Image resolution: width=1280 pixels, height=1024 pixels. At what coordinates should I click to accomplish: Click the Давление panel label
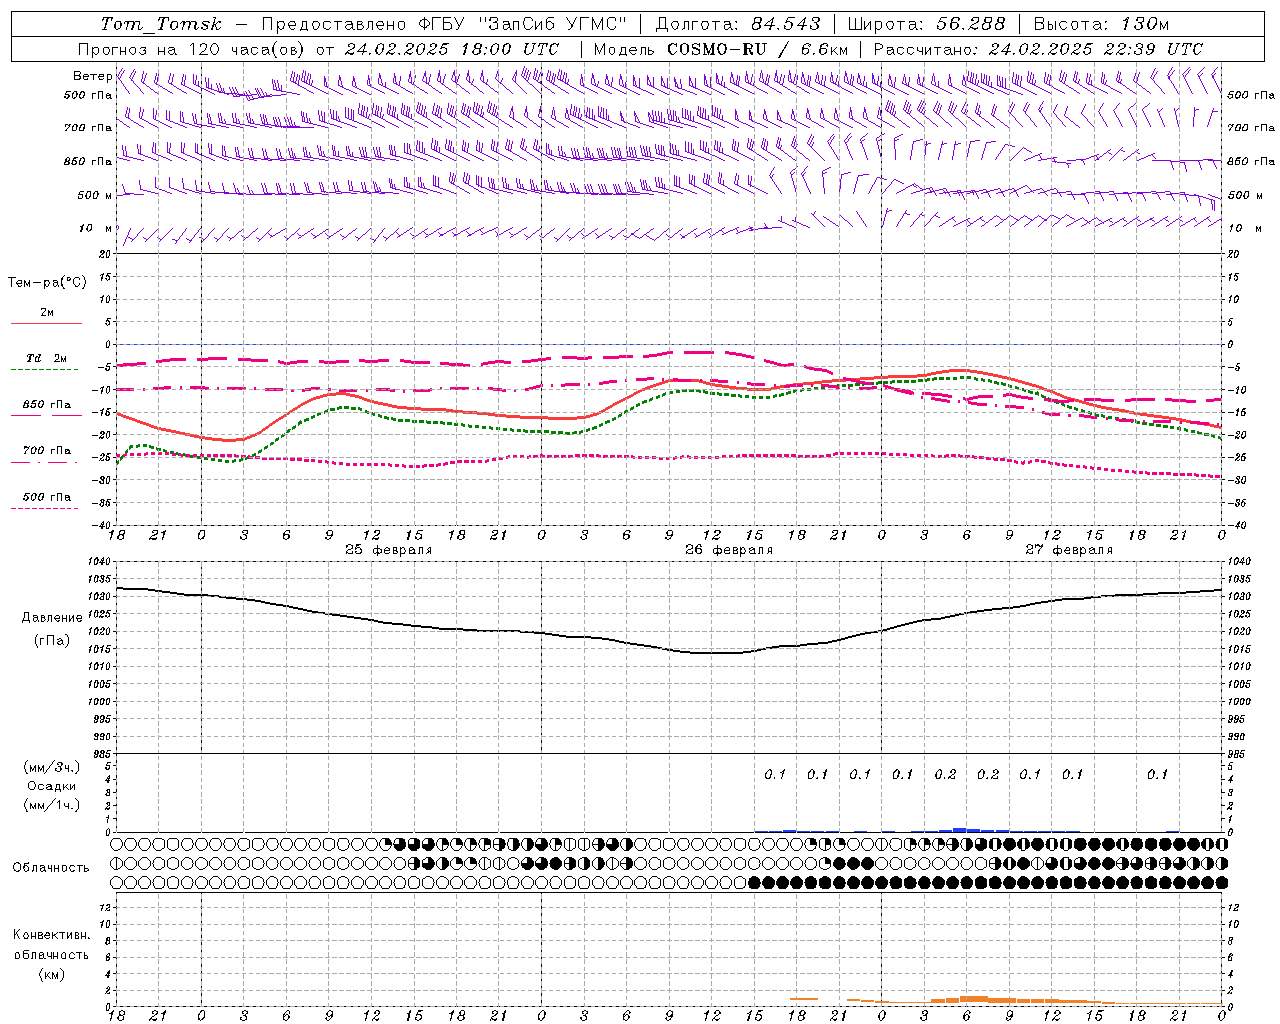[51, 618]
